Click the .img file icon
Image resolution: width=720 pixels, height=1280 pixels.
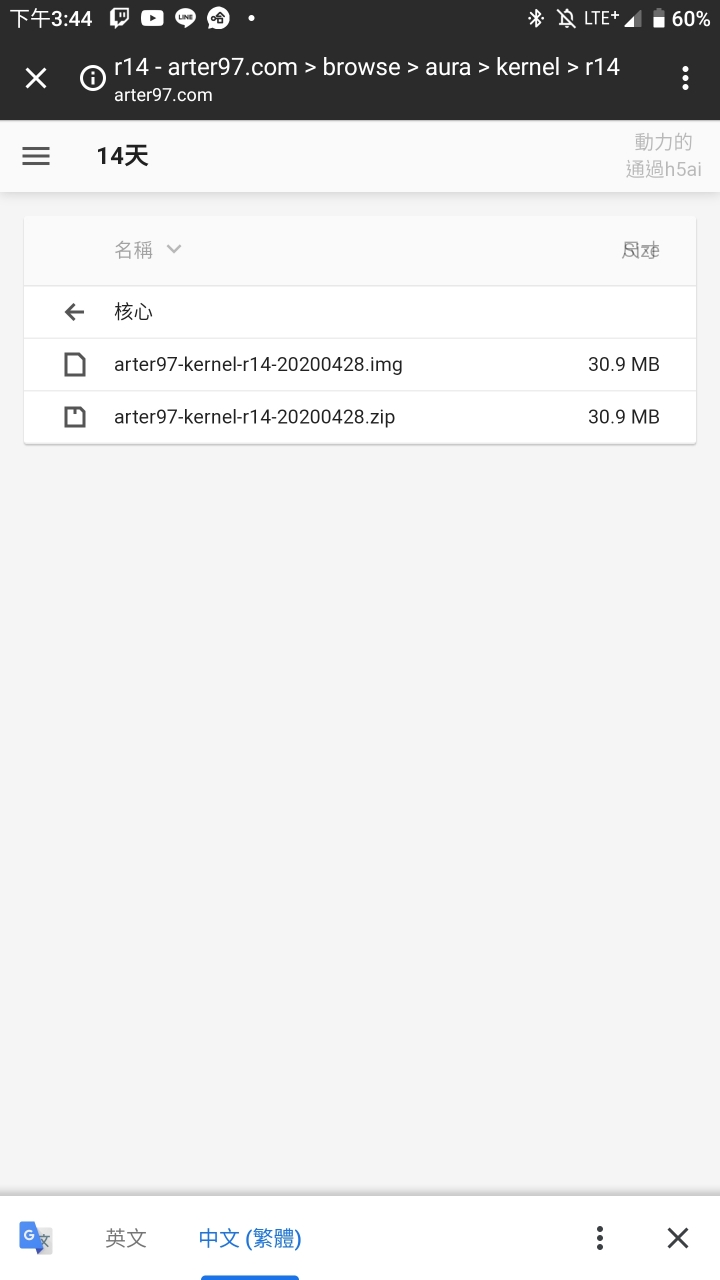tap(75, 364)
